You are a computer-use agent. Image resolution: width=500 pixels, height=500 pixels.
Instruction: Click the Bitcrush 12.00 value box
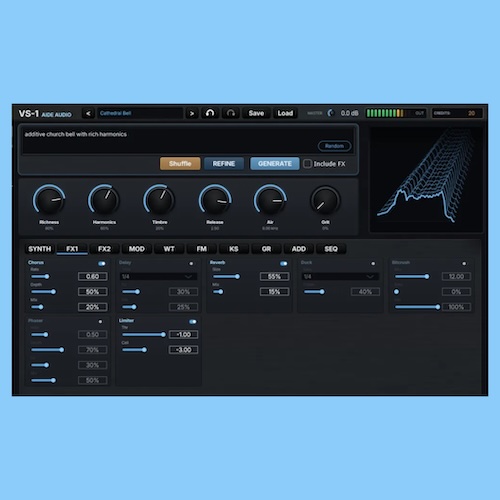[x=456, y=276]
